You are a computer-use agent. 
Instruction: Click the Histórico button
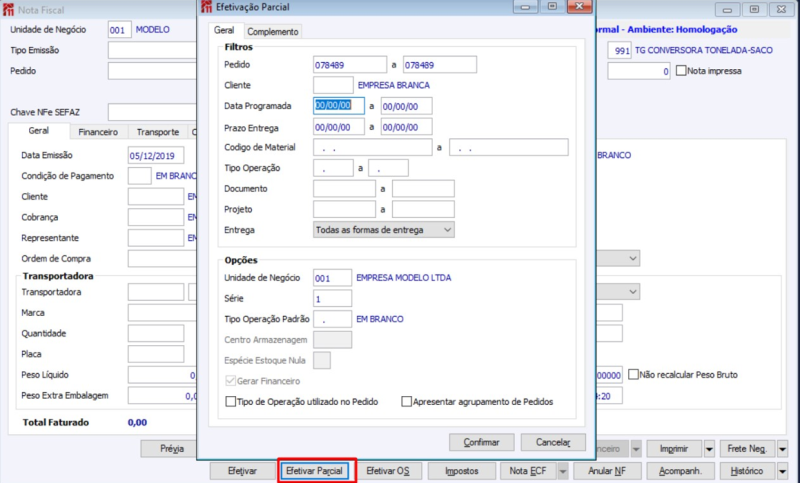[747, 471]
